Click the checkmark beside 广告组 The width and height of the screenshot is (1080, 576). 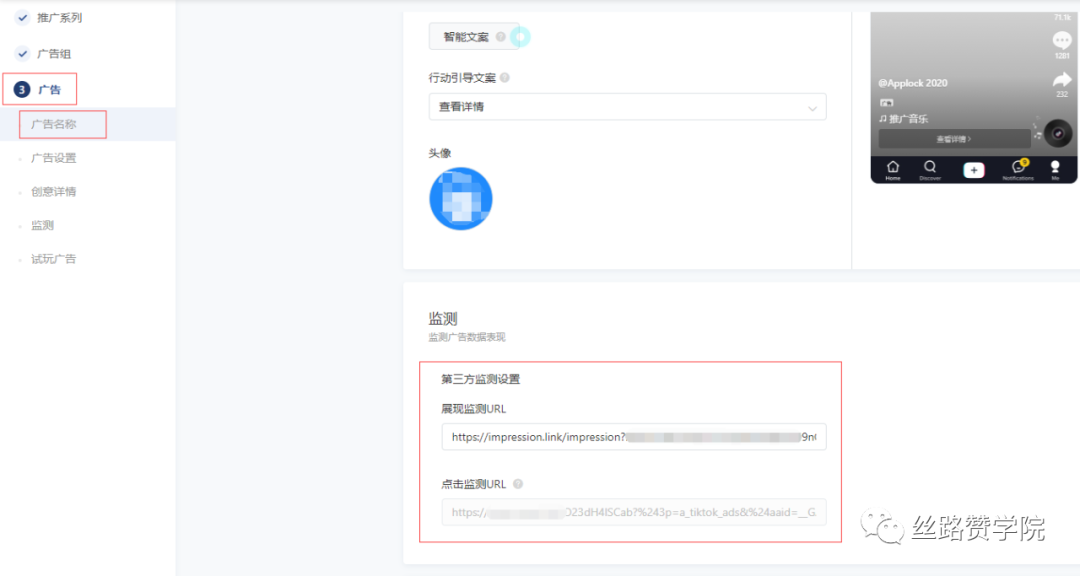pyautogui.click(x=20, y=52)
